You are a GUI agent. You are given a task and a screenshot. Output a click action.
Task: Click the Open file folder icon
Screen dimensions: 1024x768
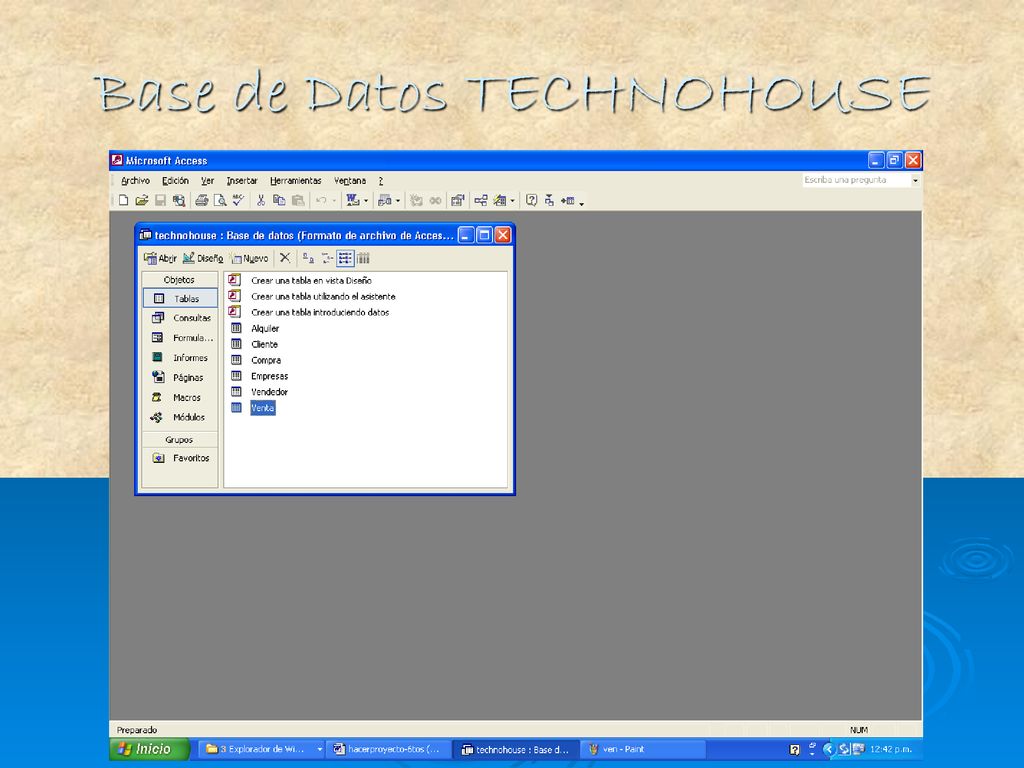click(142, 200)
